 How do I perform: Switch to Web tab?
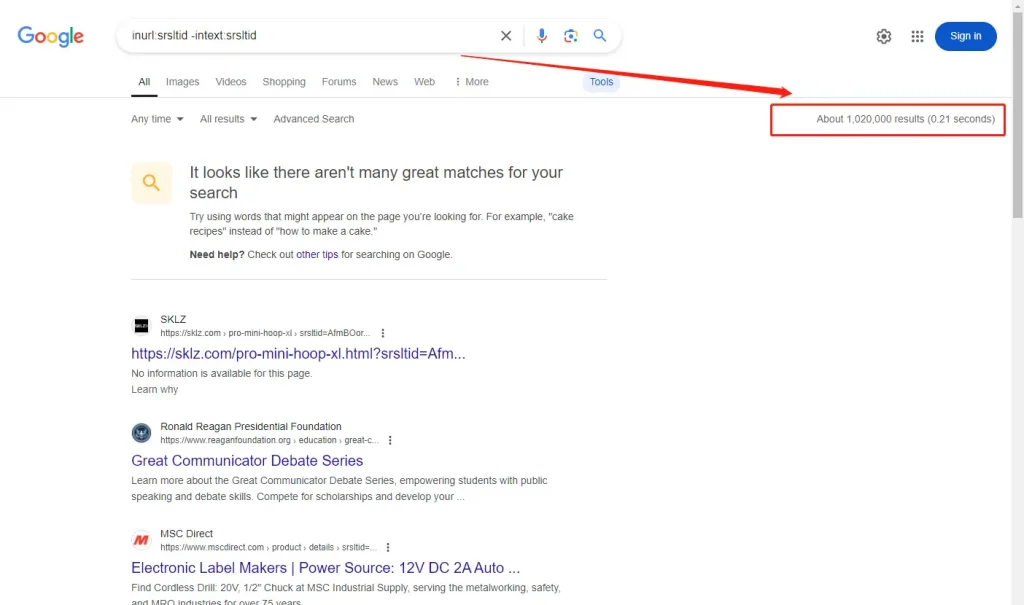point(424,82)
